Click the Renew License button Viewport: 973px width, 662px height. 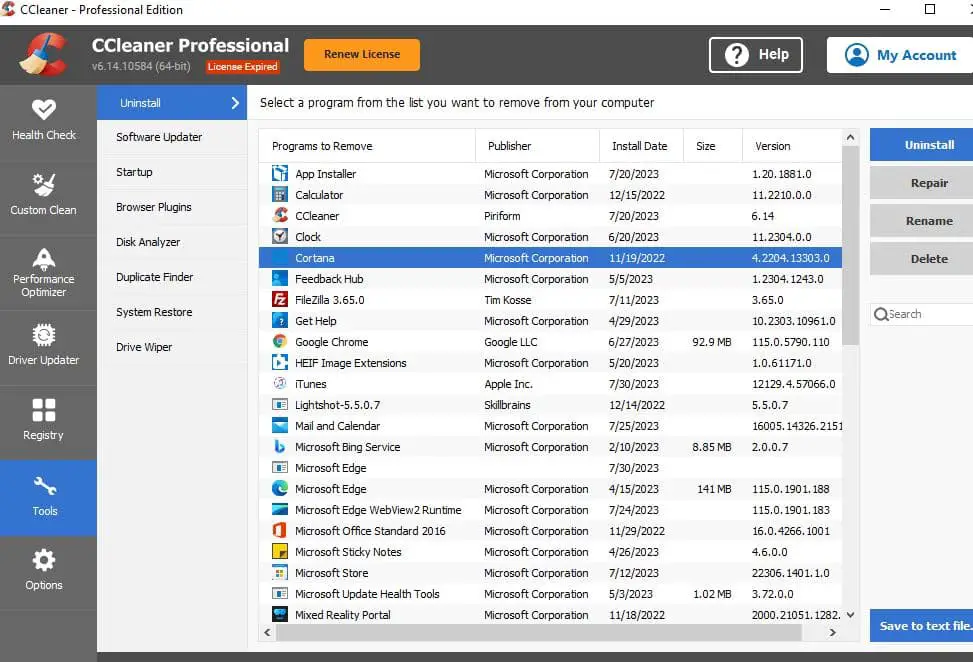pos(361,55)
